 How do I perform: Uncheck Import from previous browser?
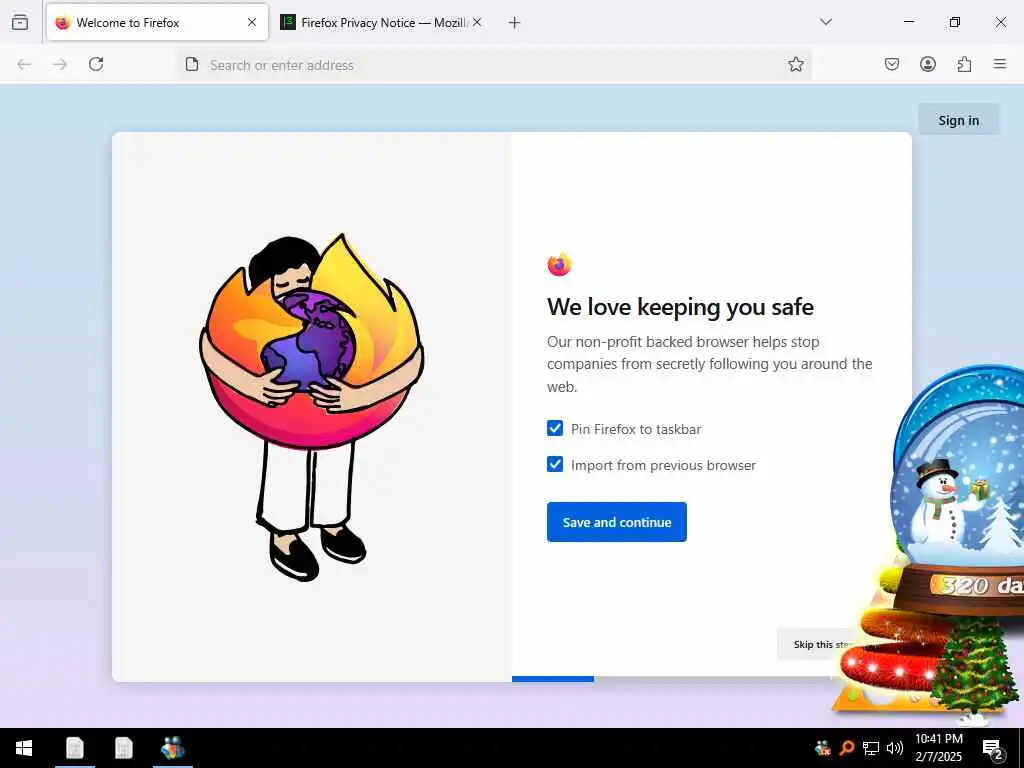tap(555, 464)
